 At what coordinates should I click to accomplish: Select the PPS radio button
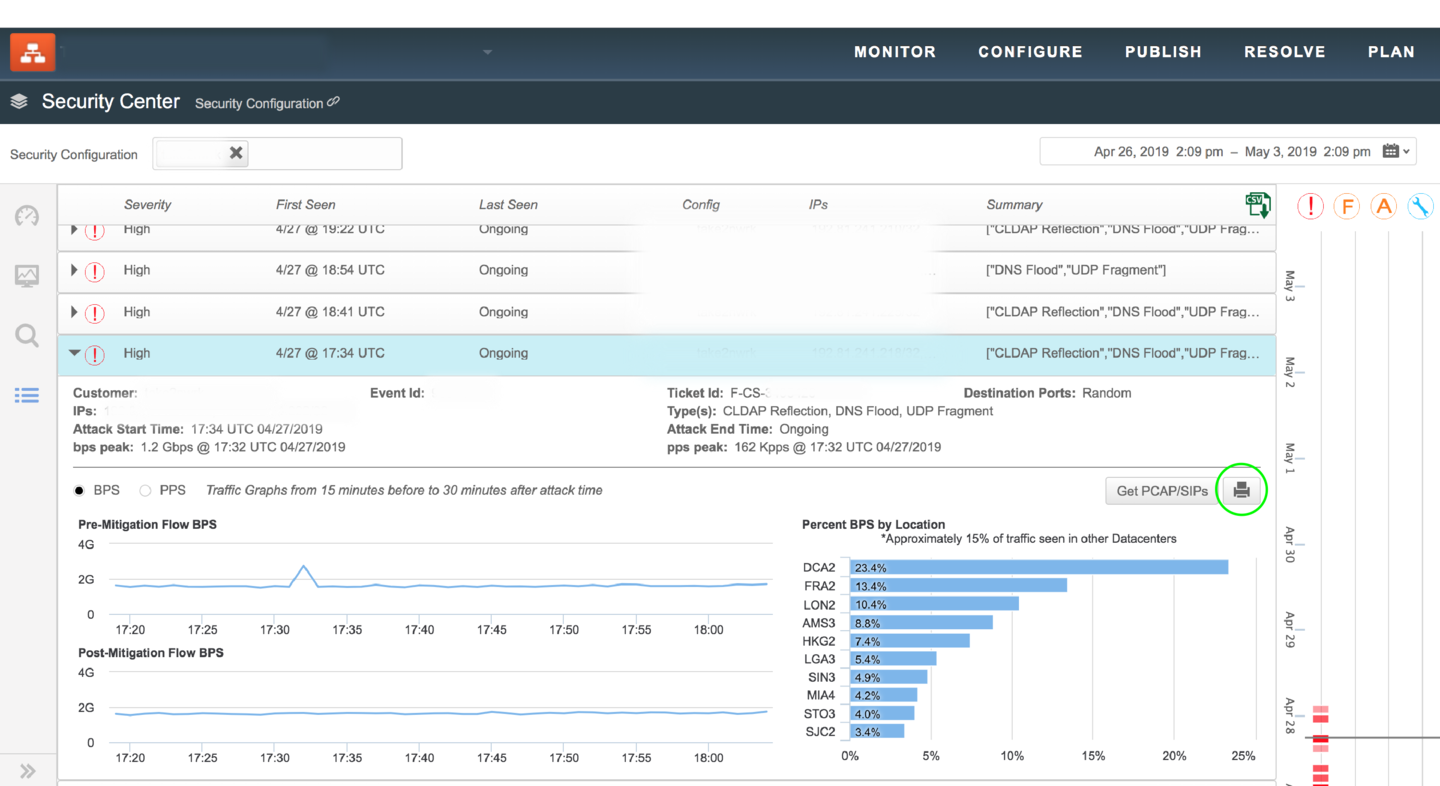coord(146,491)
